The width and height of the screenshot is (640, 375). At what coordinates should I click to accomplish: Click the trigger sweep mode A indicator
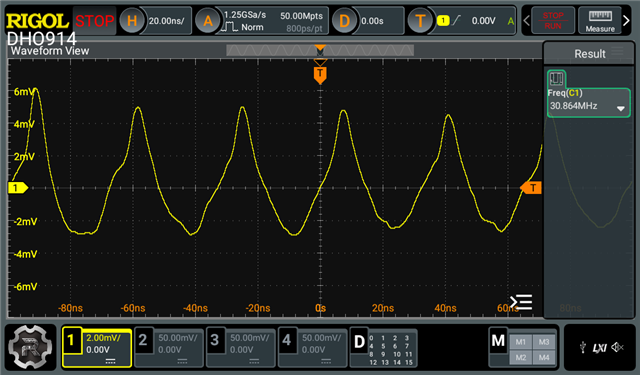click(511, 21)
